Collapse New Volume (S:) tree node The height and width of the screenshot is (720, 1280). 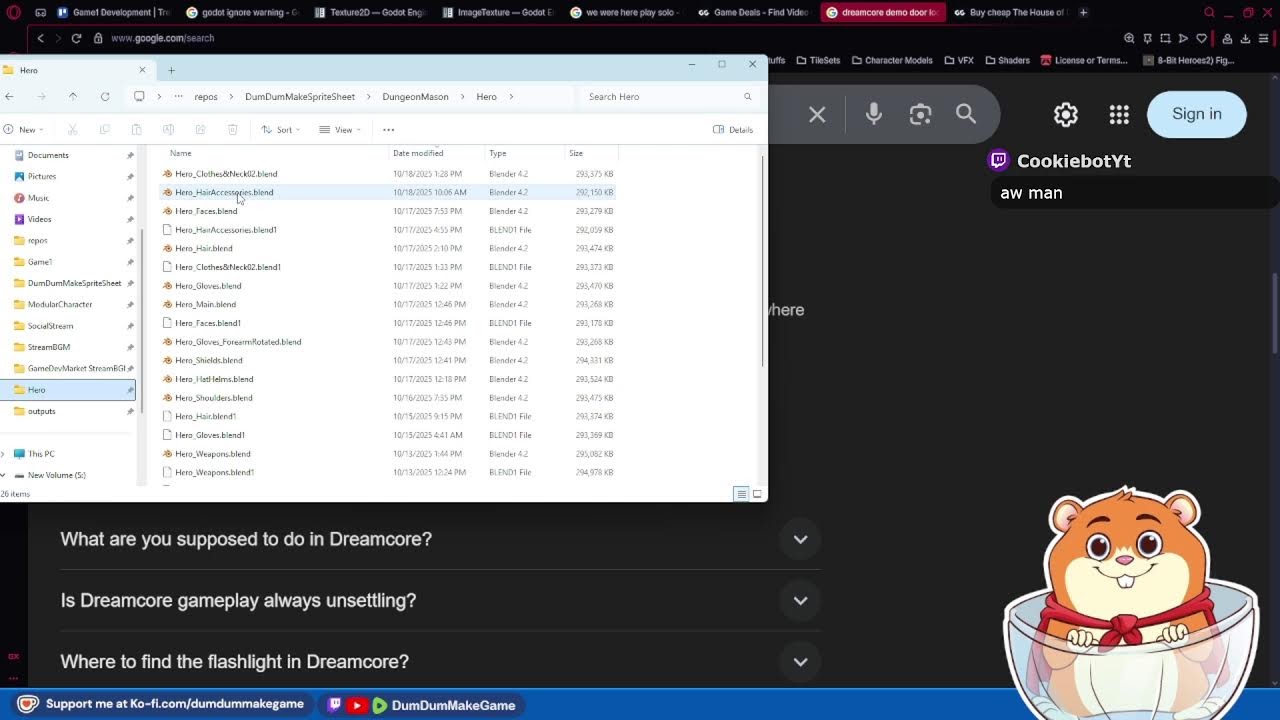point(4,475)
